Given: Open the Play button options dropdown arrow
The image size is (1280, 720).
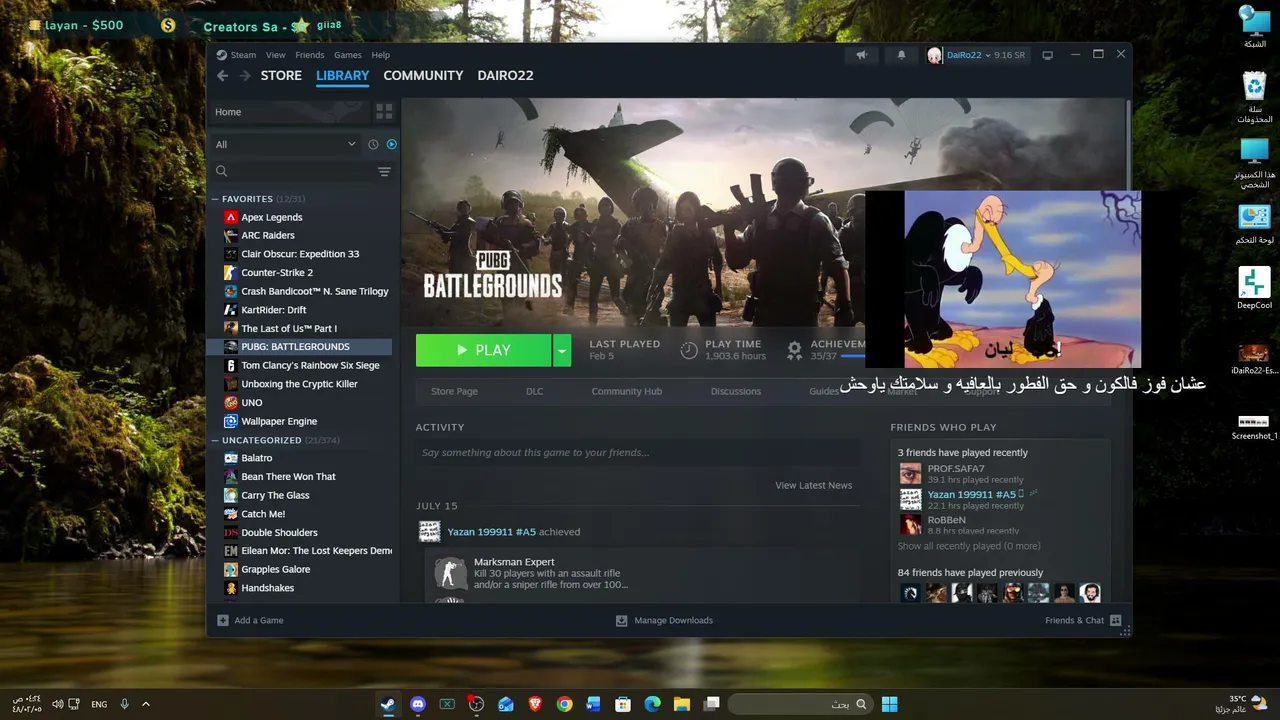Looking at the screenshot, I should point(562,350).
